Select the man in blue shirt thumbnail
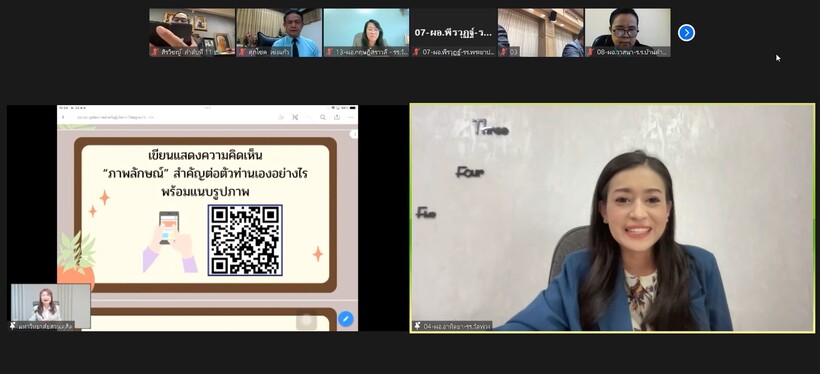The image size is (820, 374). (279, 32)
